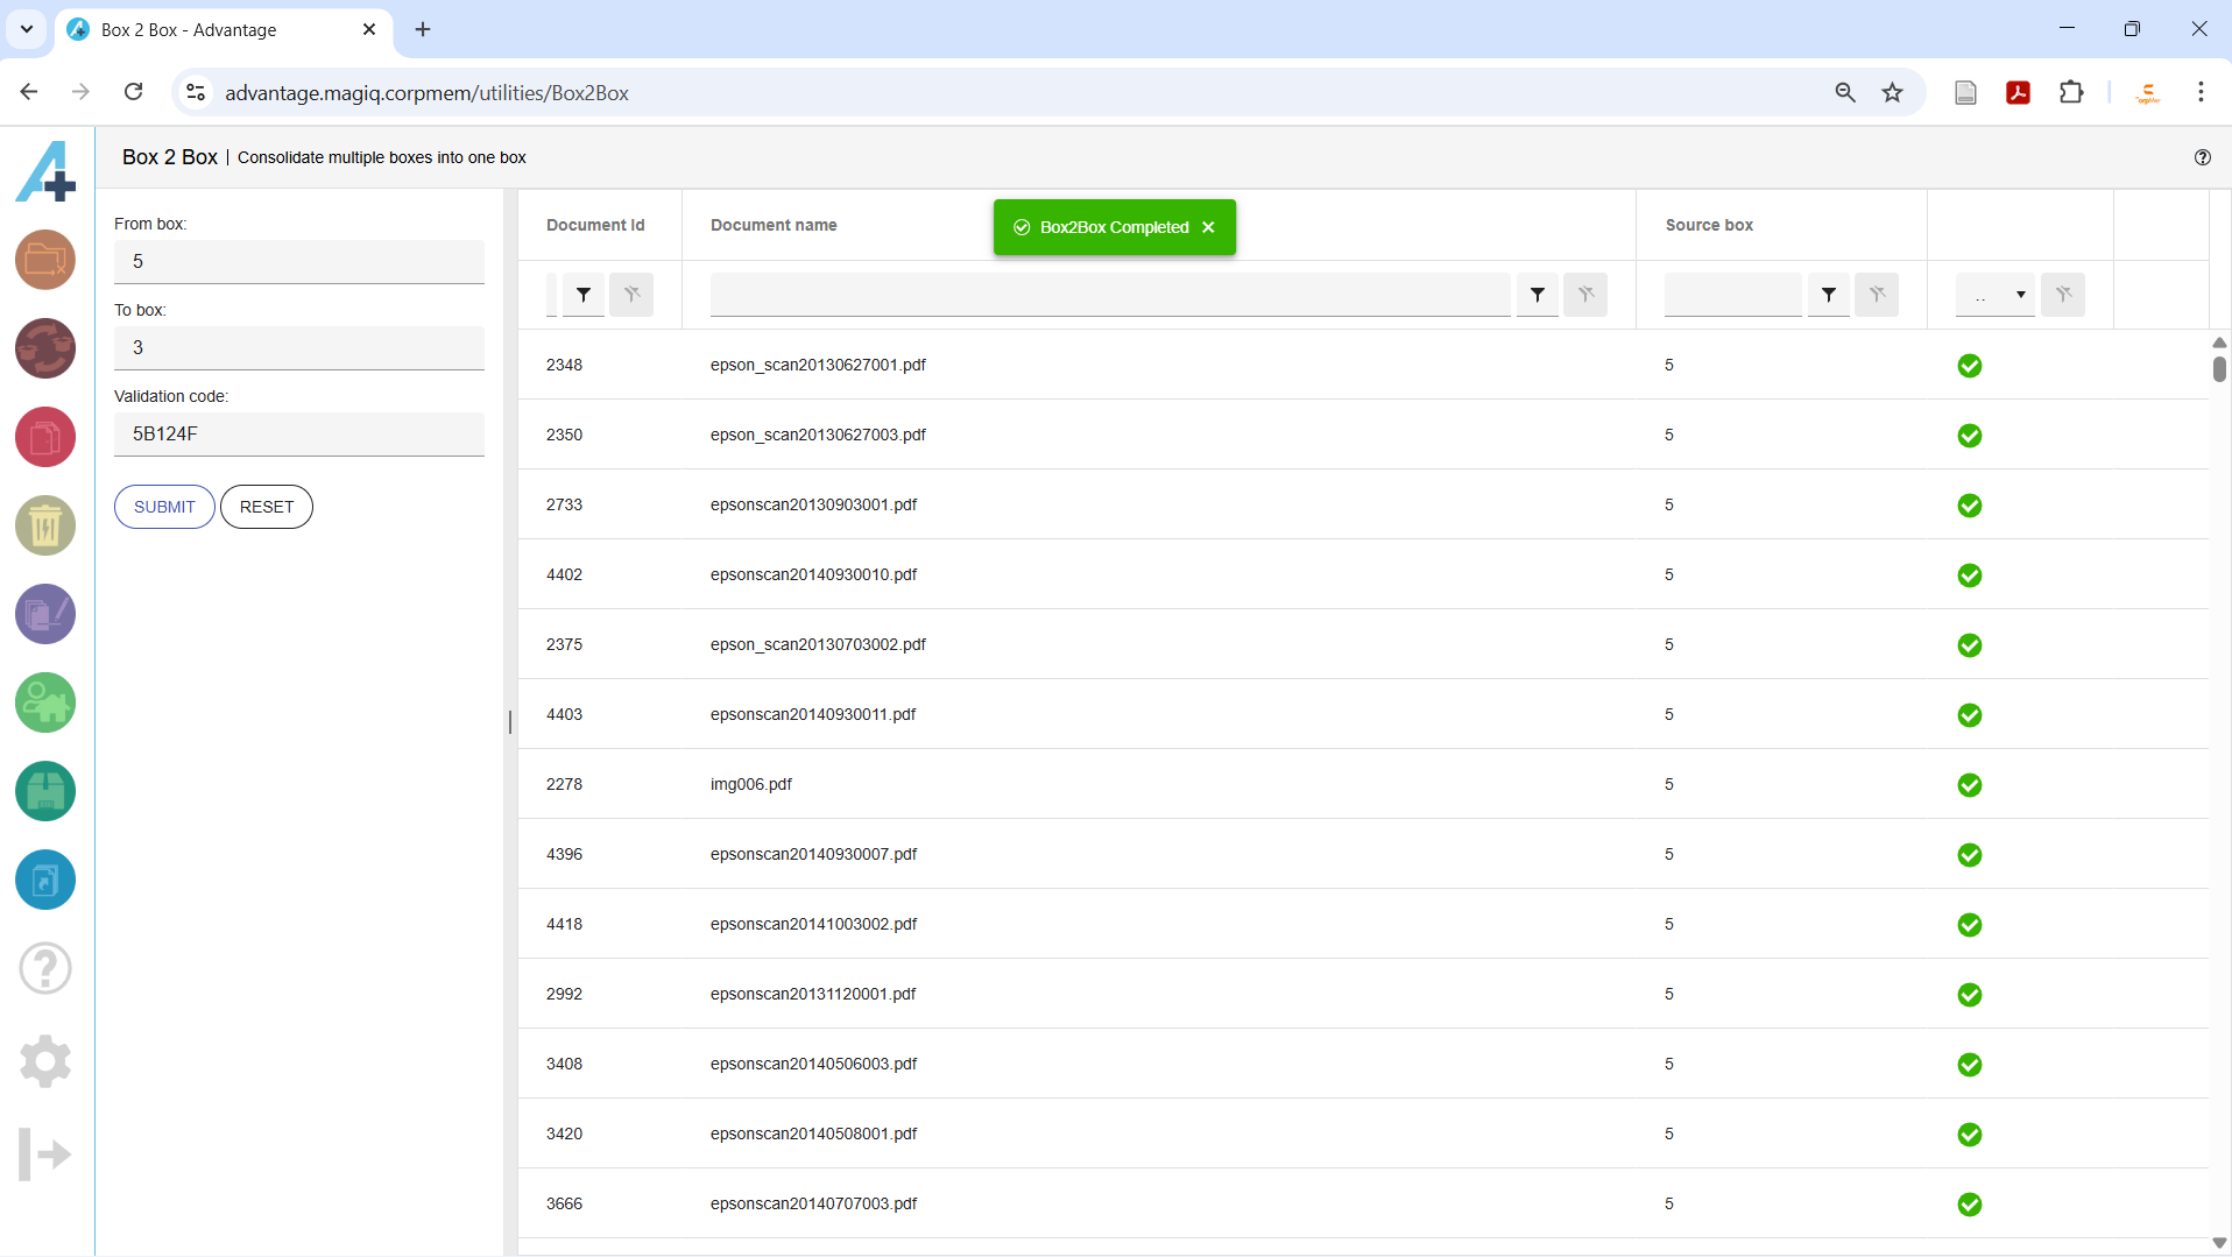Open Source box filter options funnel
The image size is (2232, 1257).
coord(1828,294)
